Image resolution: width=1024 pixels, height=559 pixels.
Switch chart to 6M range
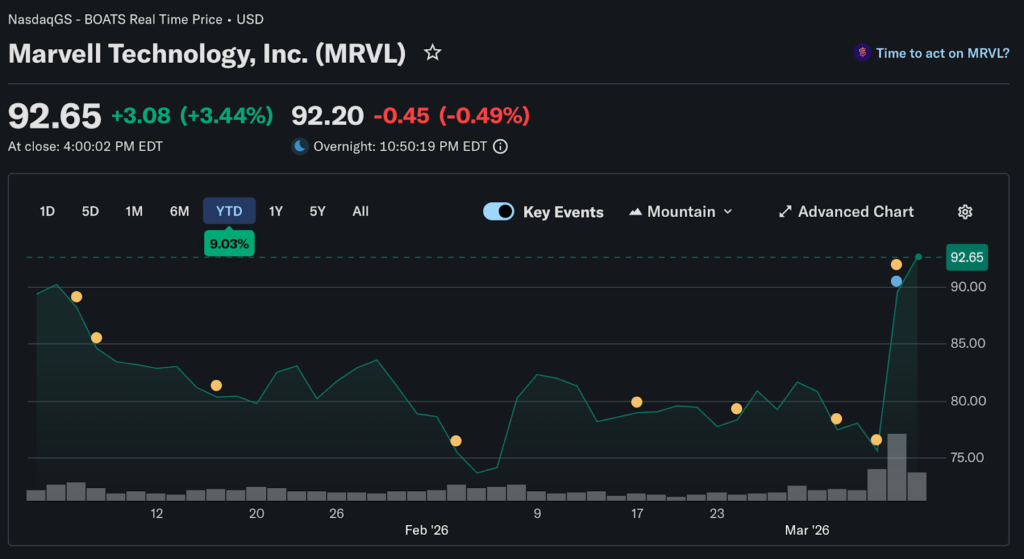(x=179, y=211)
